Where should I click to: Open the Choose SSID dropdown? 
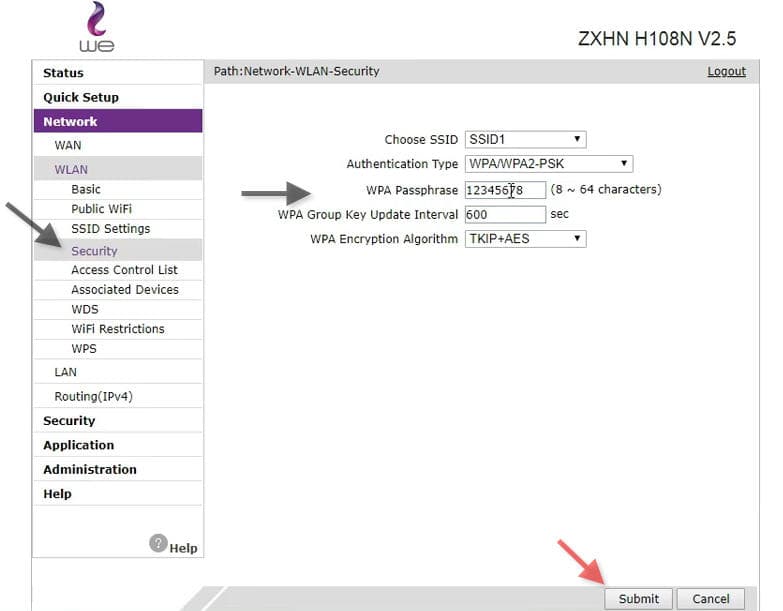pos(525,139)
